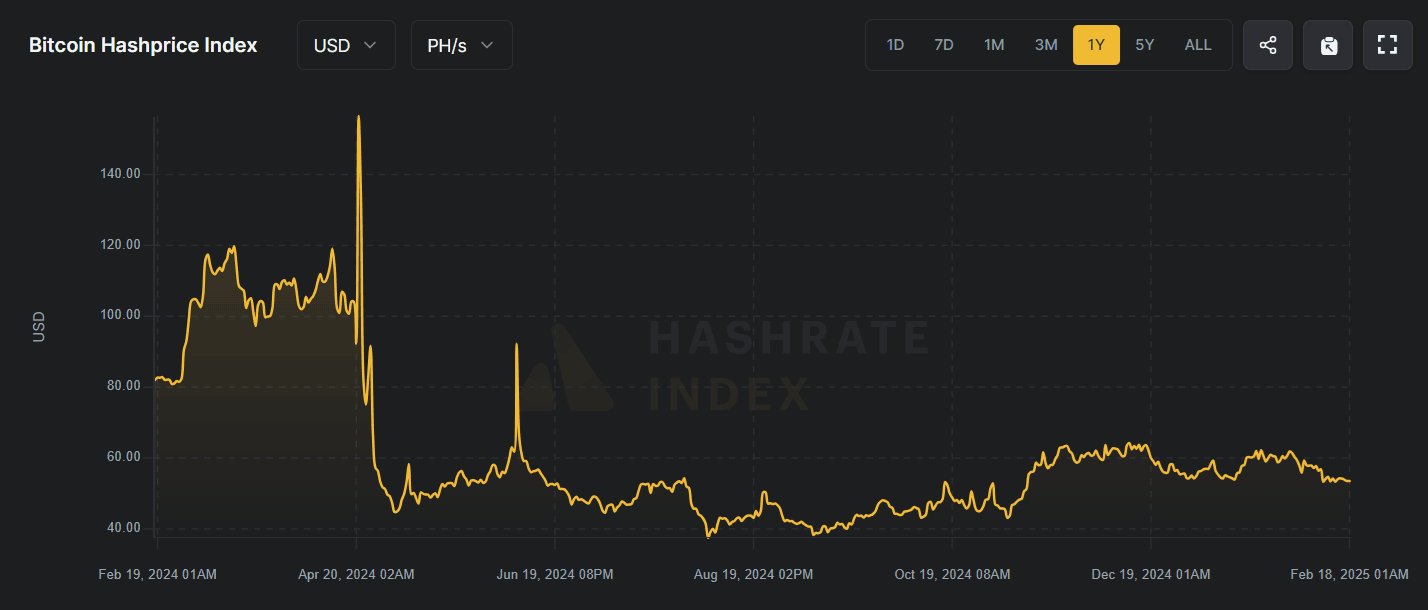This screenshot has width=1428, height=610.
Task: Click the Bitcoin Hashprice Index title
Action: [x=143, y=45]
